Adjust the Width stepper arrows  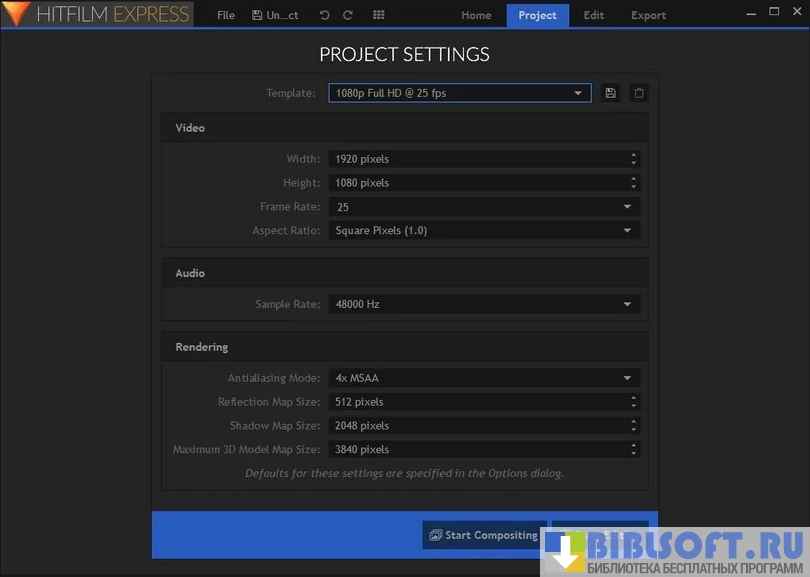(633, 158)
